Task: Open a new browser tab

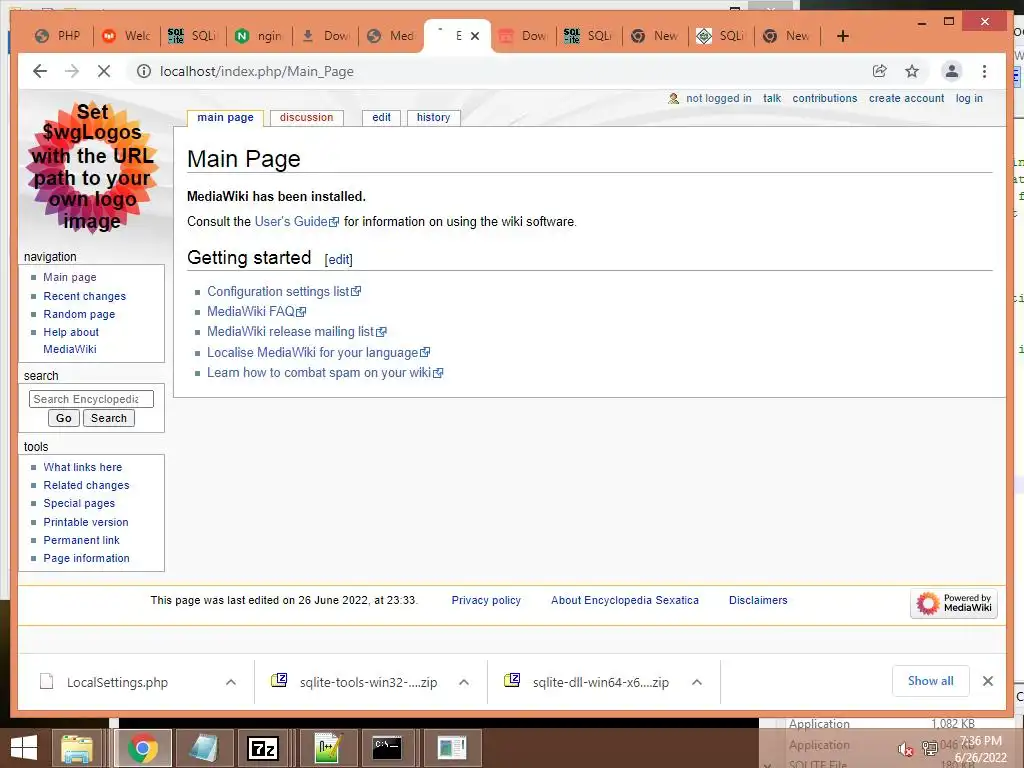Action: [842, 36]
